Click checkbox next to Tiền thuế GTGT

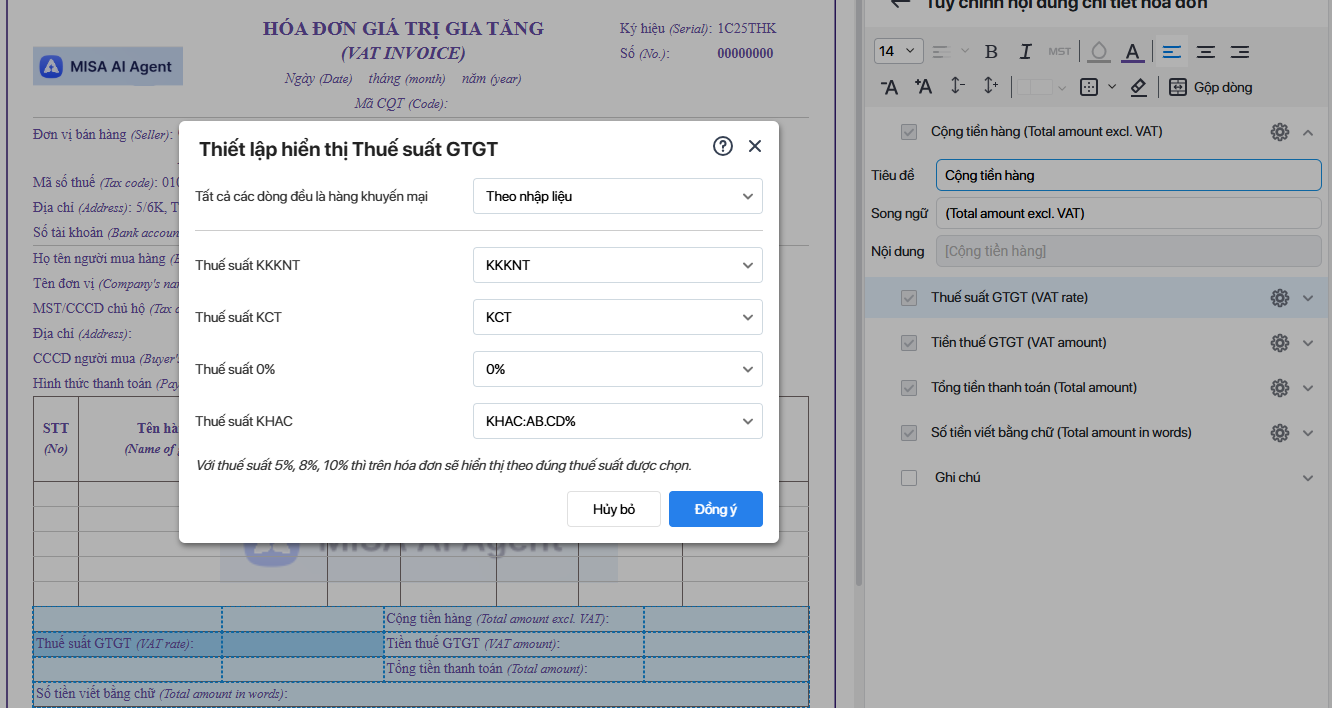[x=909, y=342]
